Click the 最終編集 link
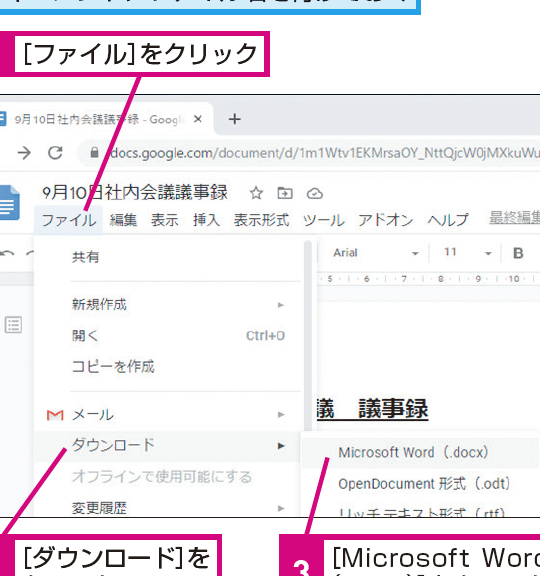The height and width of the screenshot is (576, 540). coord(514,218)
